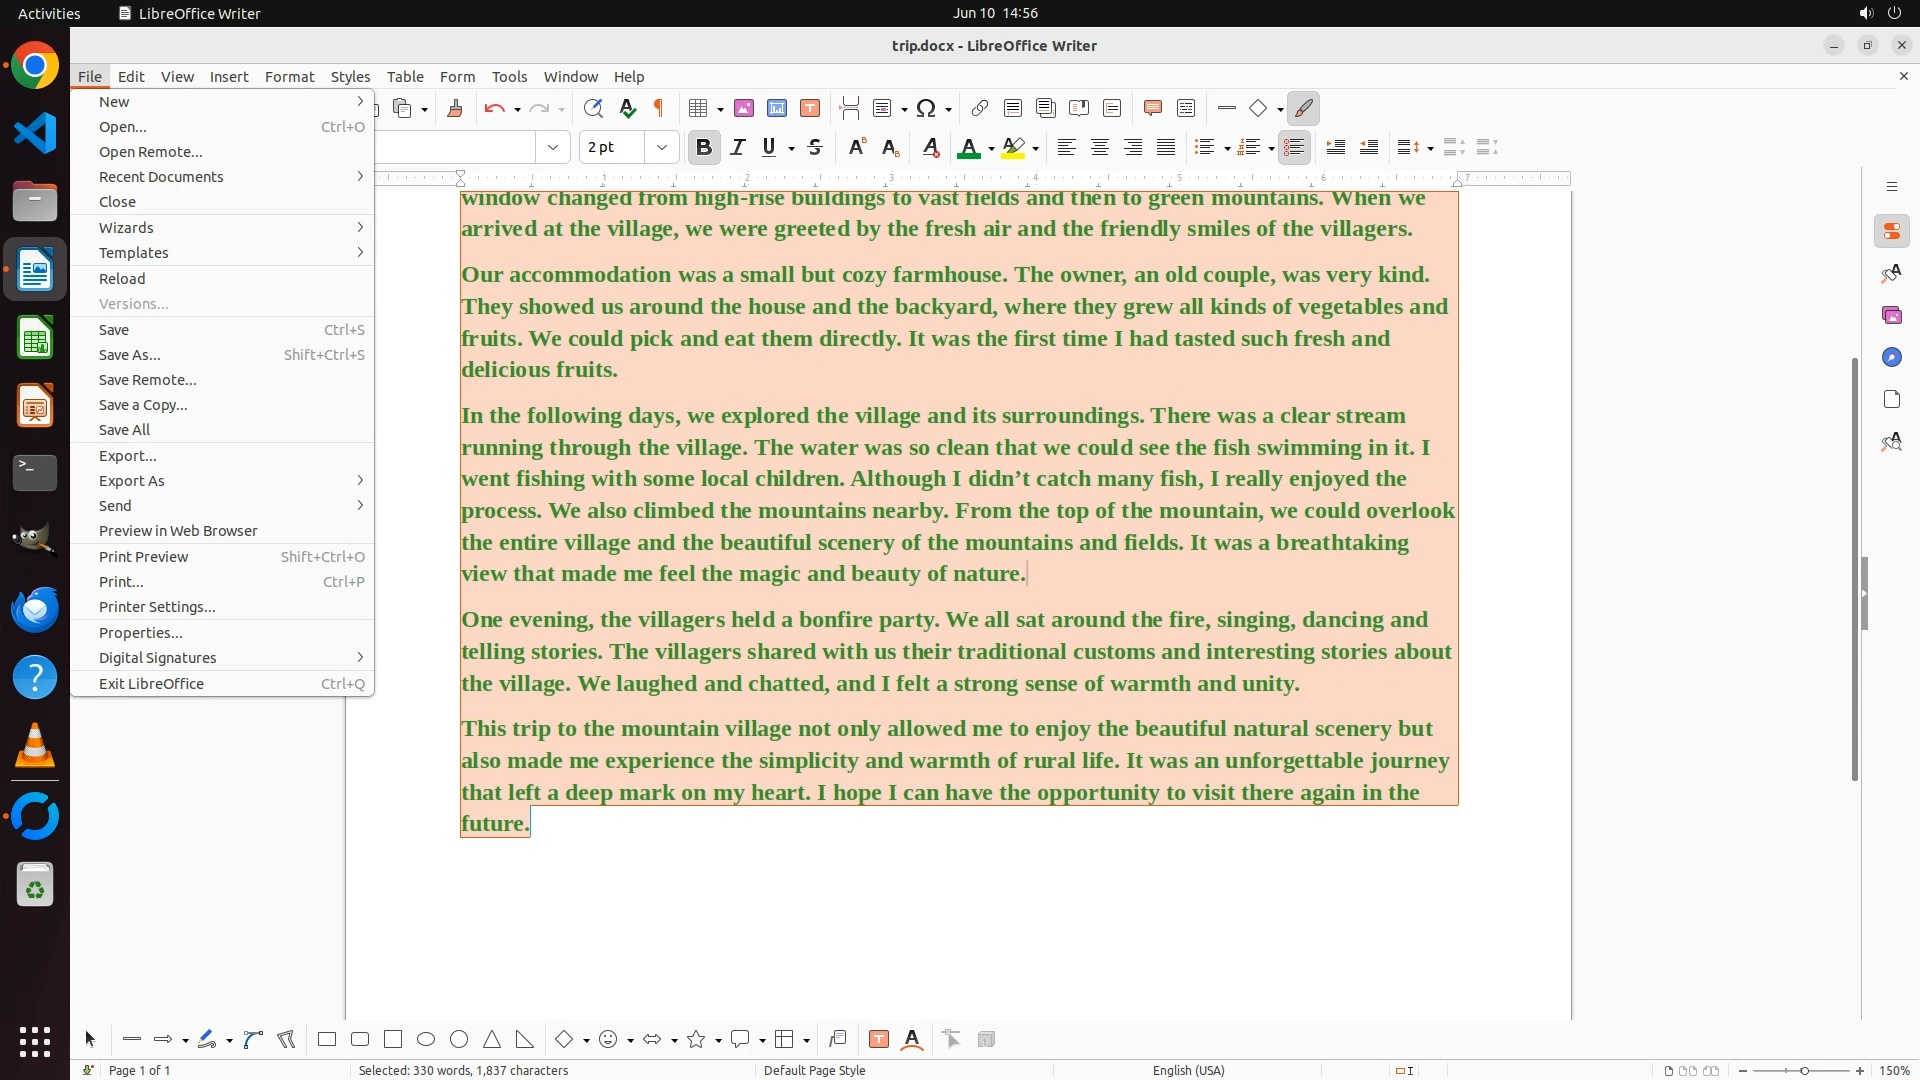The width and height of the screenshot is (1920, 1080).
Task: Open the font size dropdown arrow
Action: click(662, 148)
